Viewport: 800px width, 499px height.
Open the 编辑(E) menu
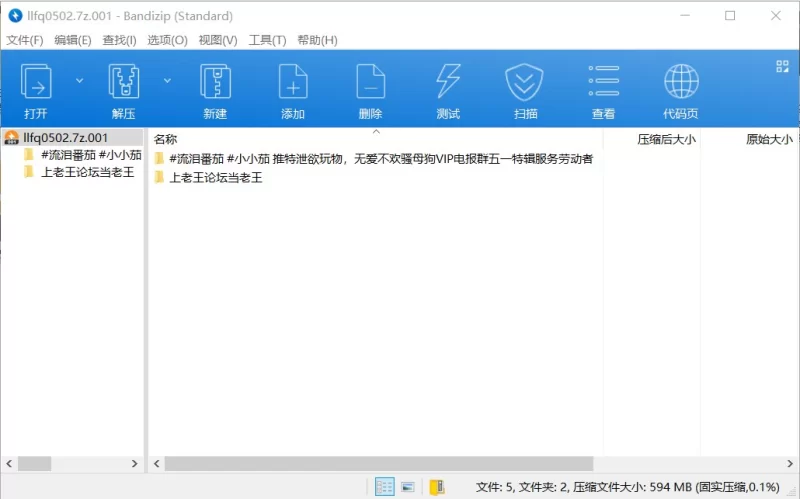point(73,40)
